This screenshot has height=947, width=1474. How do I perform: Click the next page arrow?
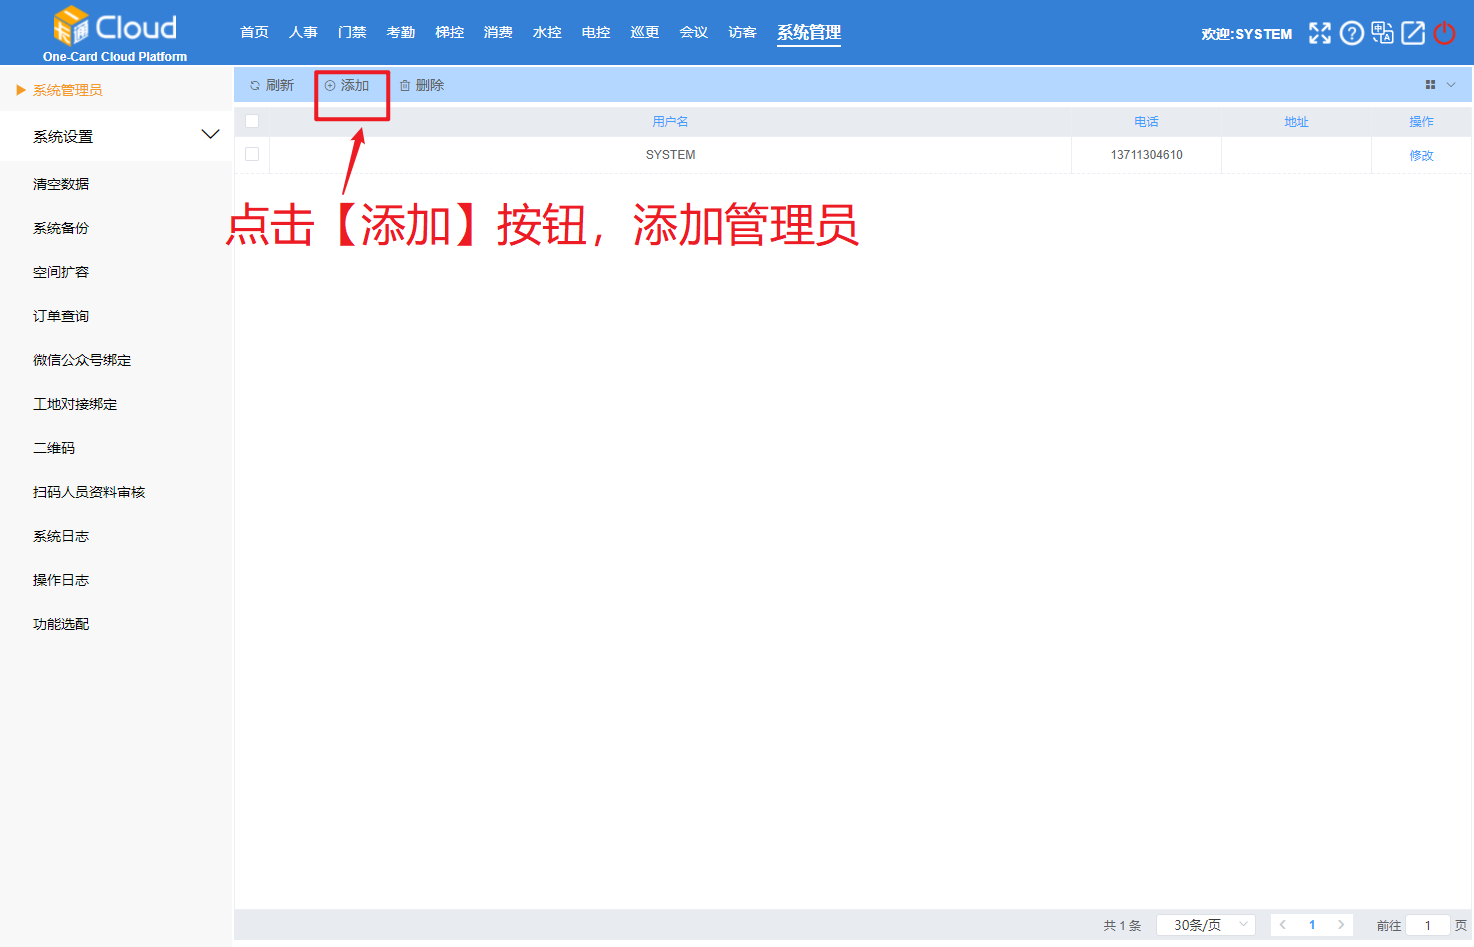click(1341, 924)
